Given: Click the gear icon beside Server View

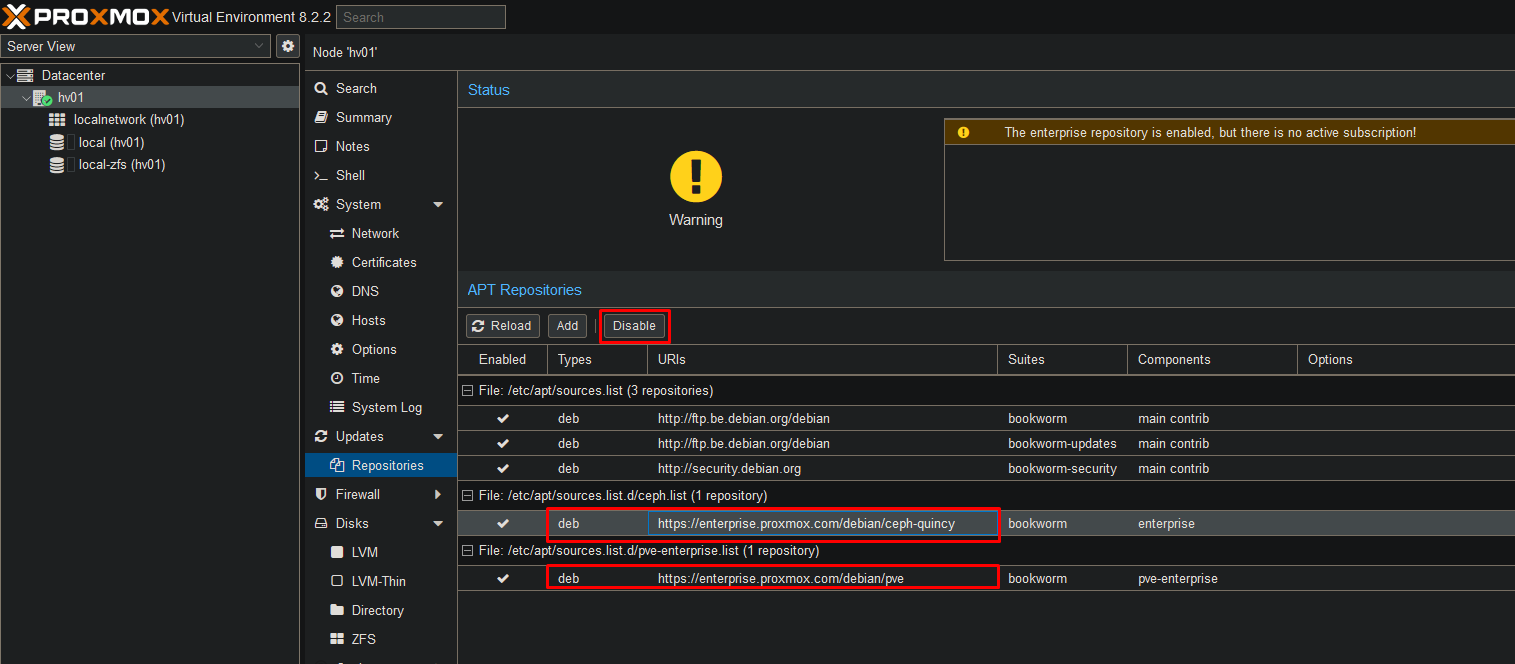Looking at the screenshot, I should [288, 46].
